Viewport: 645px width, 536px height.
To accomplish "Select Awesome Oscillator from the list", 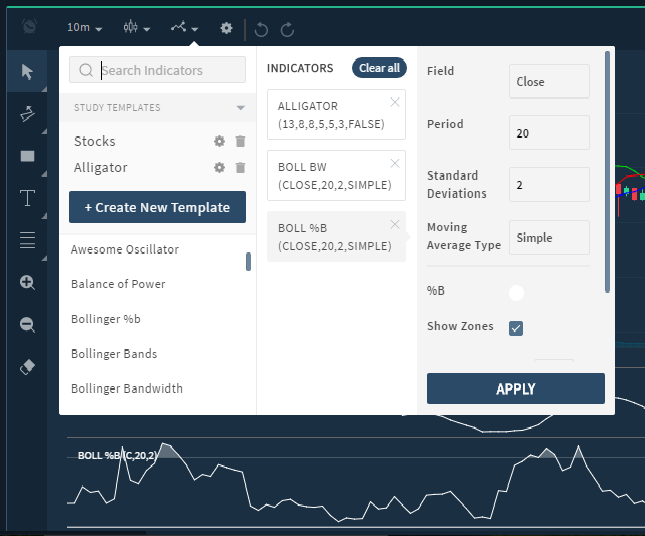I will [x=125, y=249].
